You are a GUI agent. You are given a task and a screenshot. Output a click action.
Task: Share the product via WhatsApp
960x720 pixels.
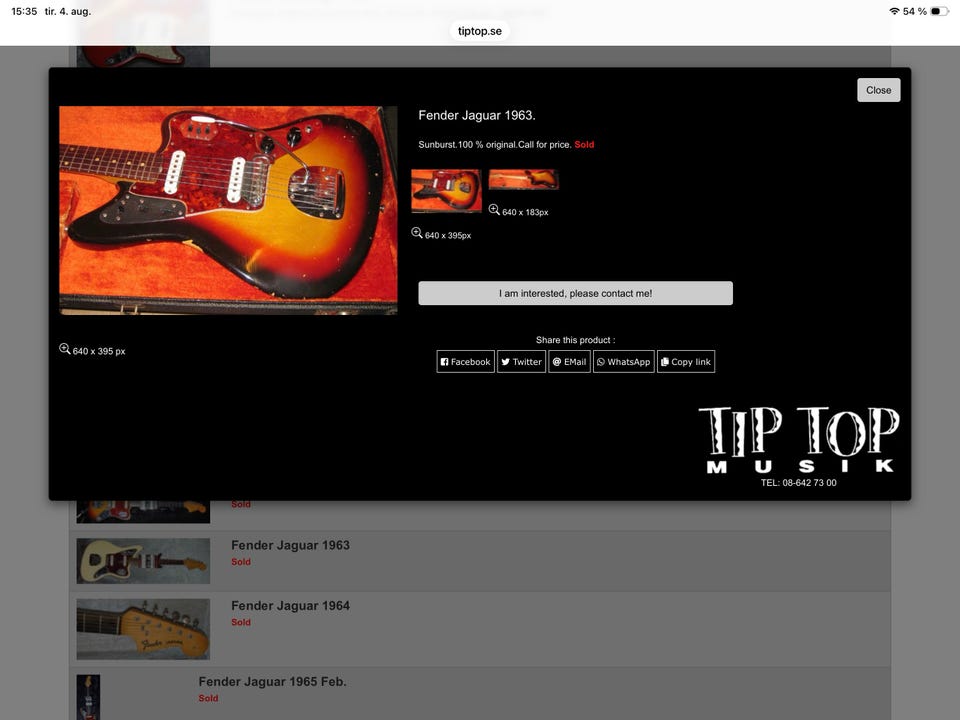pyautogui.click(x=623, y=361)
